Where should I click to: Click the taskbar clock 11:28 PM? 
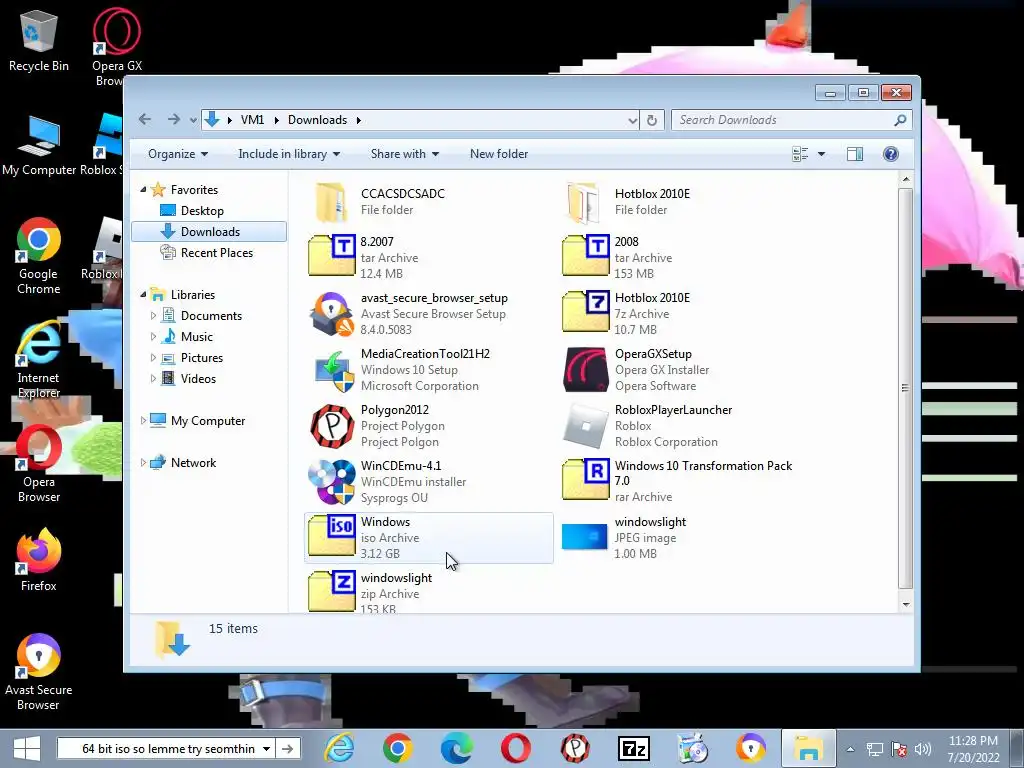973,741
